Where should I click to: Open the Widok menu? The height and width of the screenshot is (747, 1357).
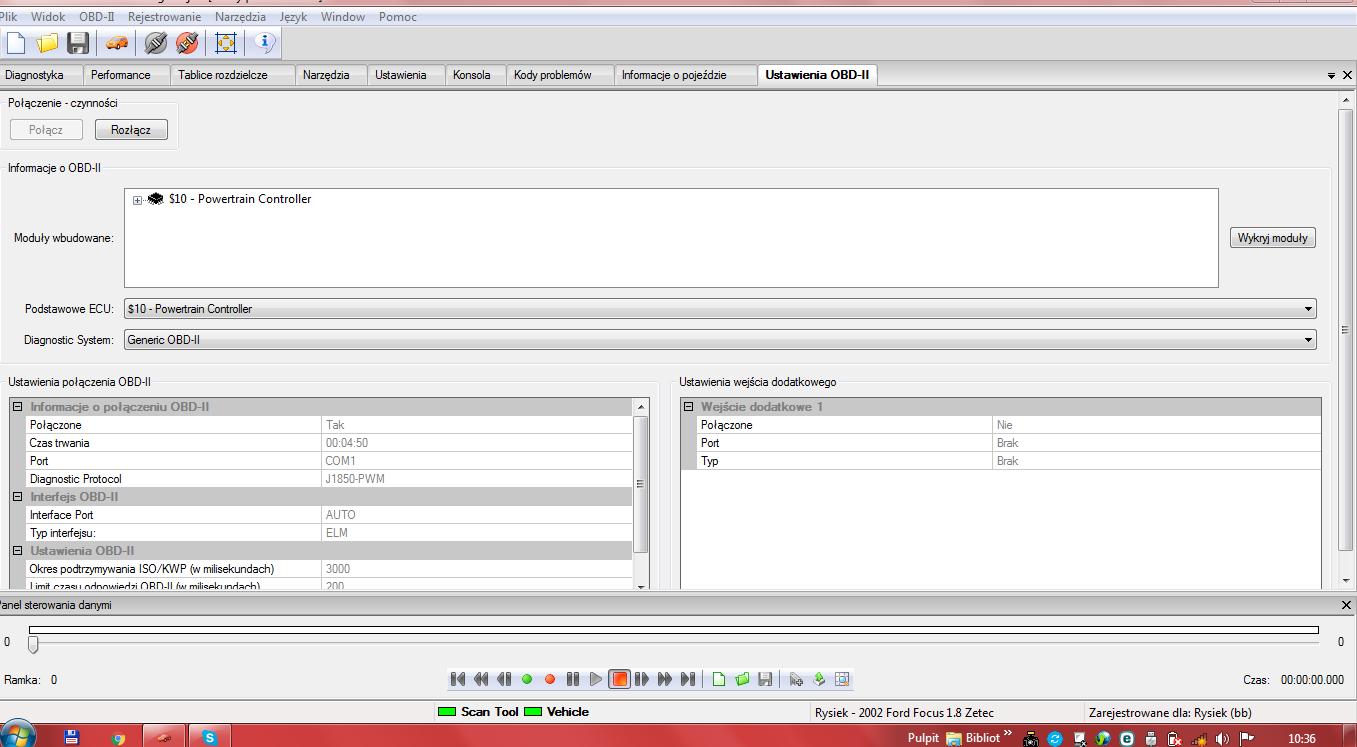(48, 17)
